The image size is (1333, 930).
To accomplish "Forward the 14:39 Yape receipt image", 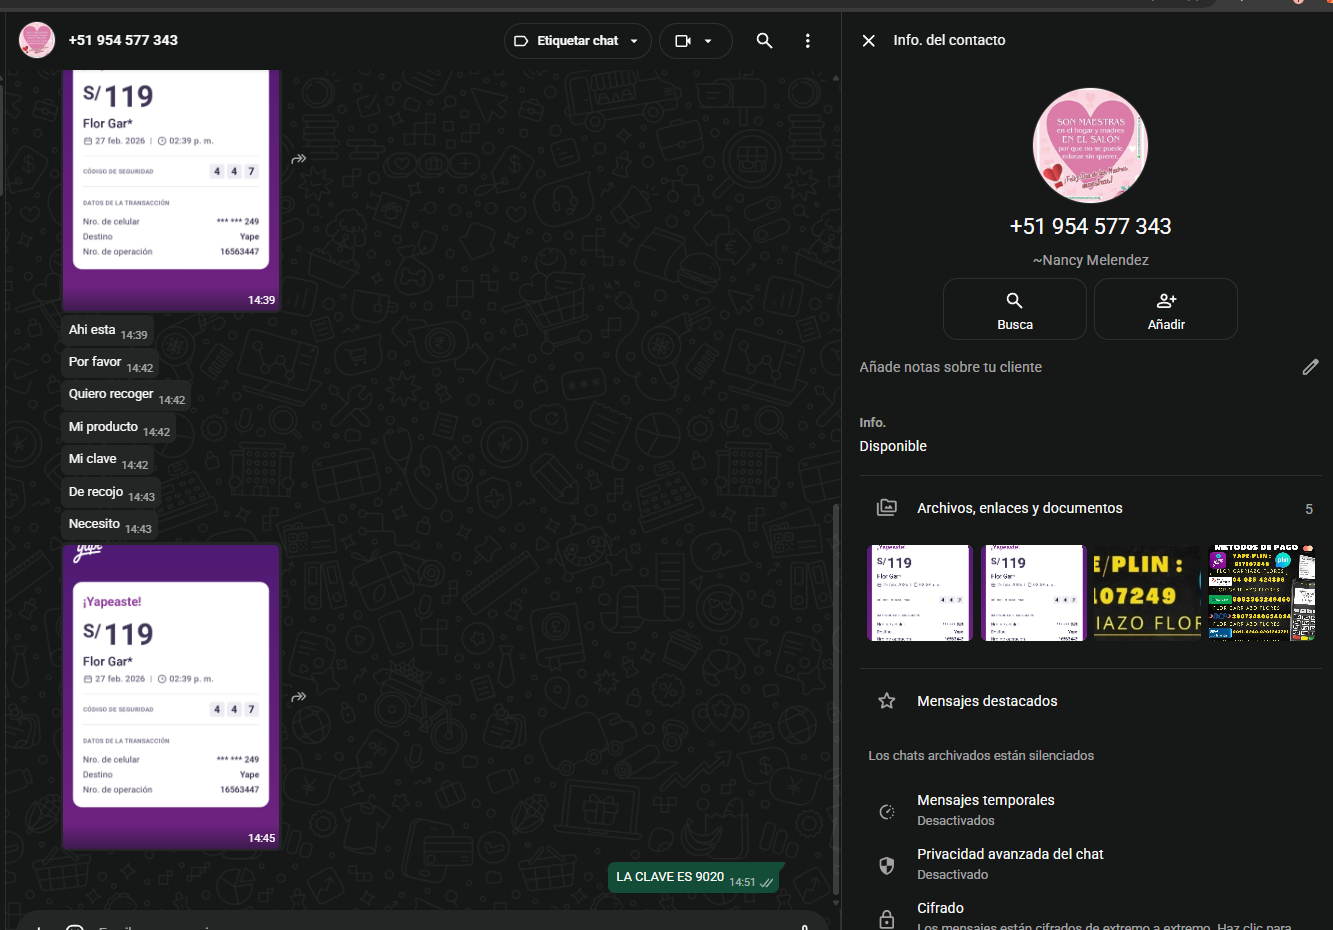I will tap(298, 159).
